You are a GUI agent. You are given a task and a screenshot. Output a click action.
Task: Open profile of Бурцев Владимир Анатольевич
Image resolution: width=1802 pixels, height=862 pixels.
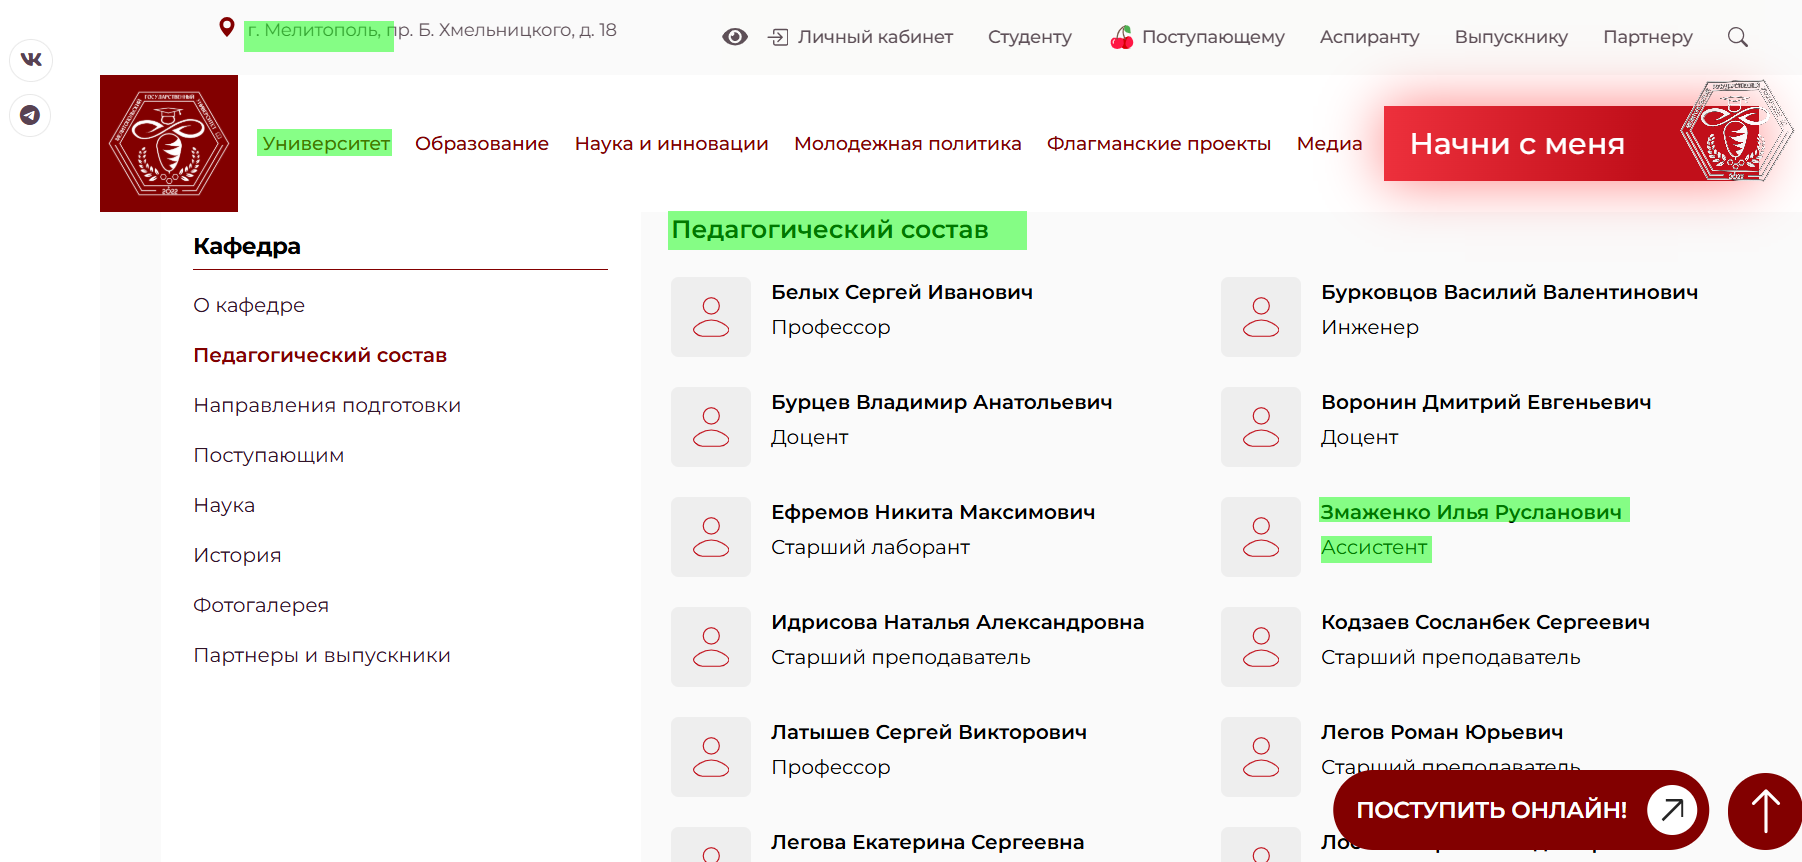pyautogui.click(x=941, y=402)
